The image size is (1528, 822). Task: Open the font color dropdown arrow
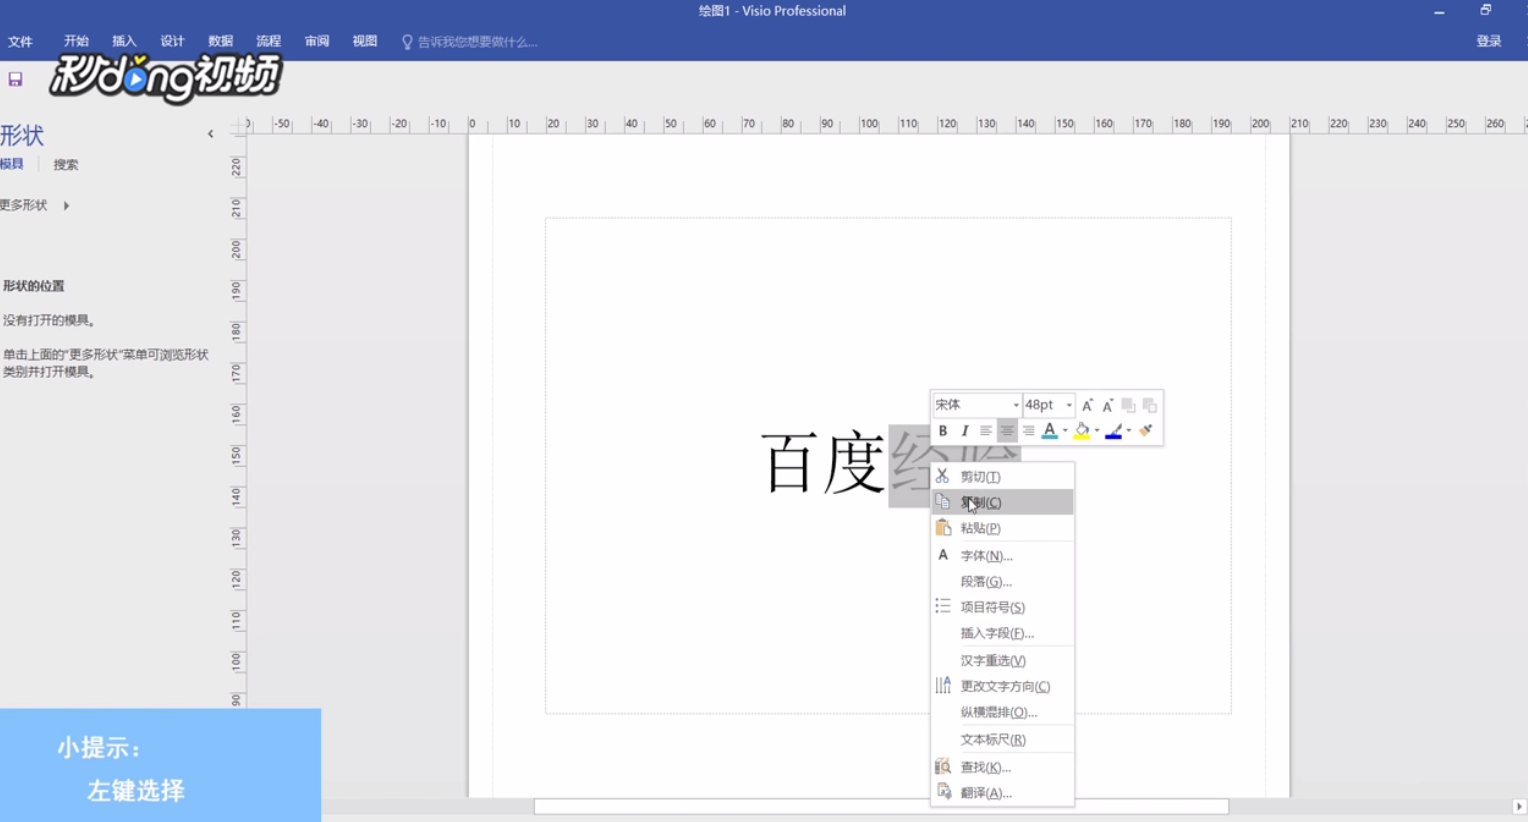(x=1065, y=431)
